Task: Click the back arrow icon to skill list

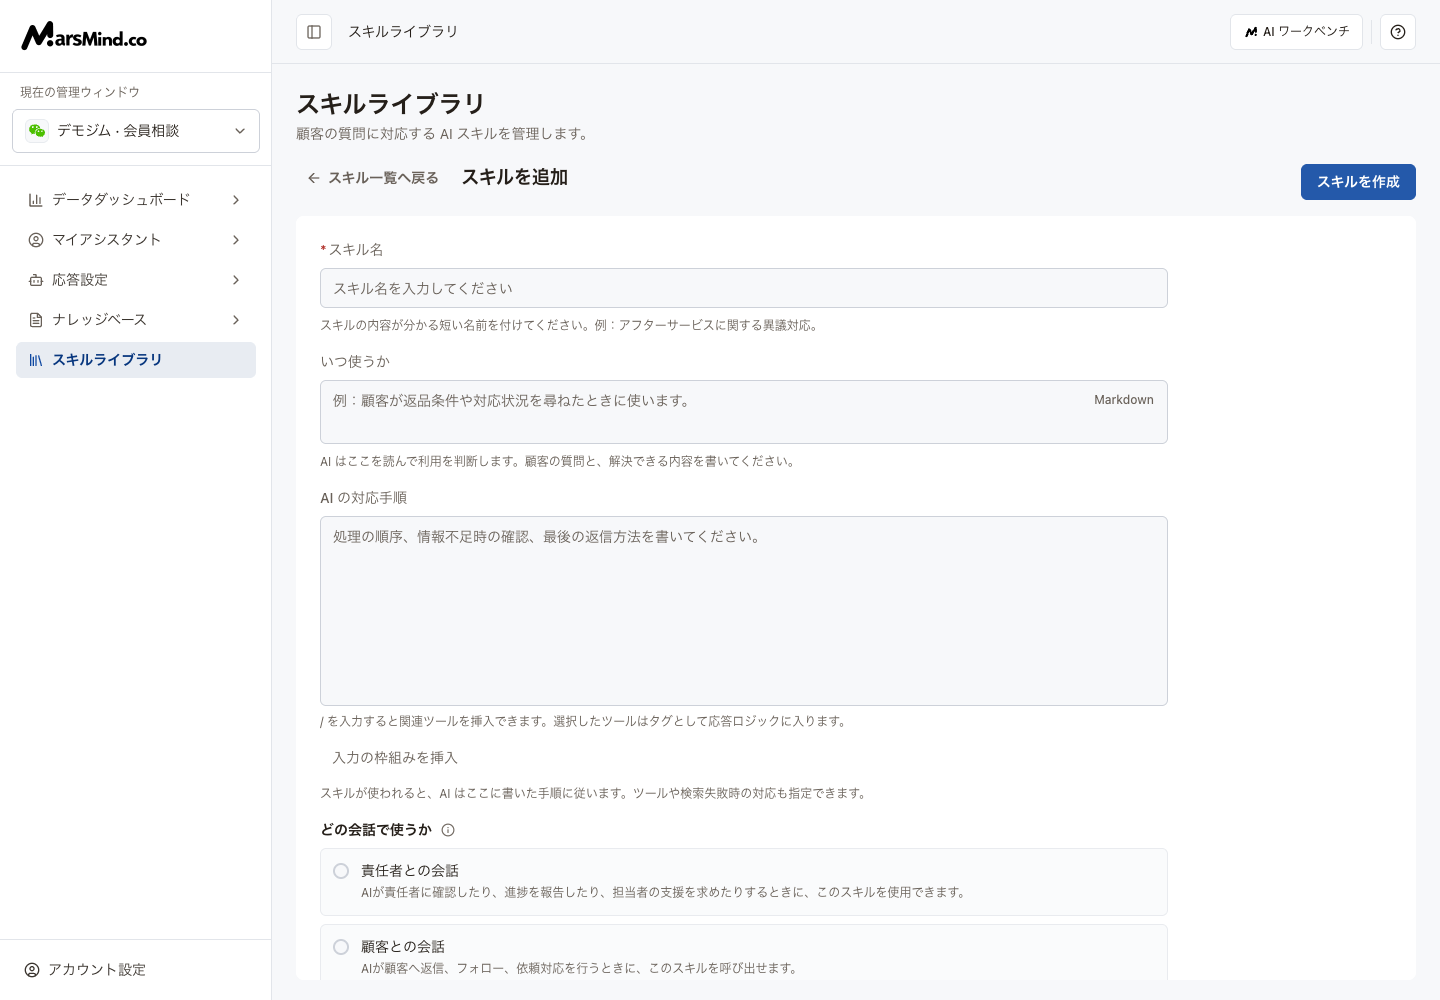Action: coord(314,178)
